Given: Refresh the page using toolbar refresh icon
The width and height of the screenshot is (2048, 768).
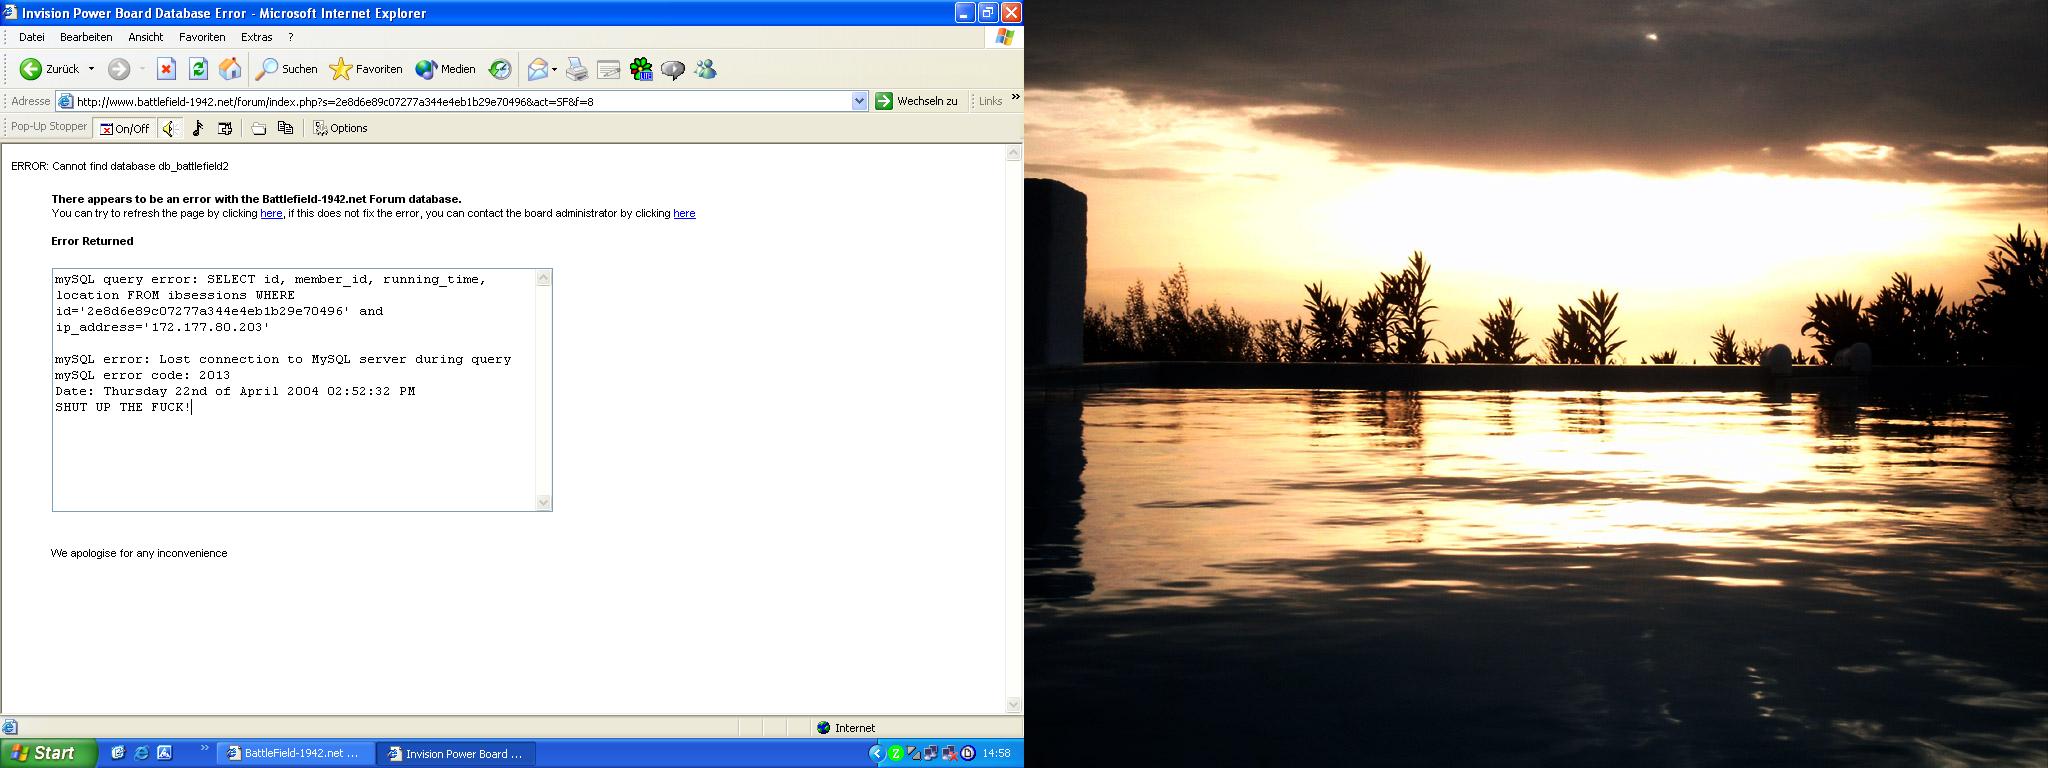Looking at the screenshot, I should [x=198, y=69].
